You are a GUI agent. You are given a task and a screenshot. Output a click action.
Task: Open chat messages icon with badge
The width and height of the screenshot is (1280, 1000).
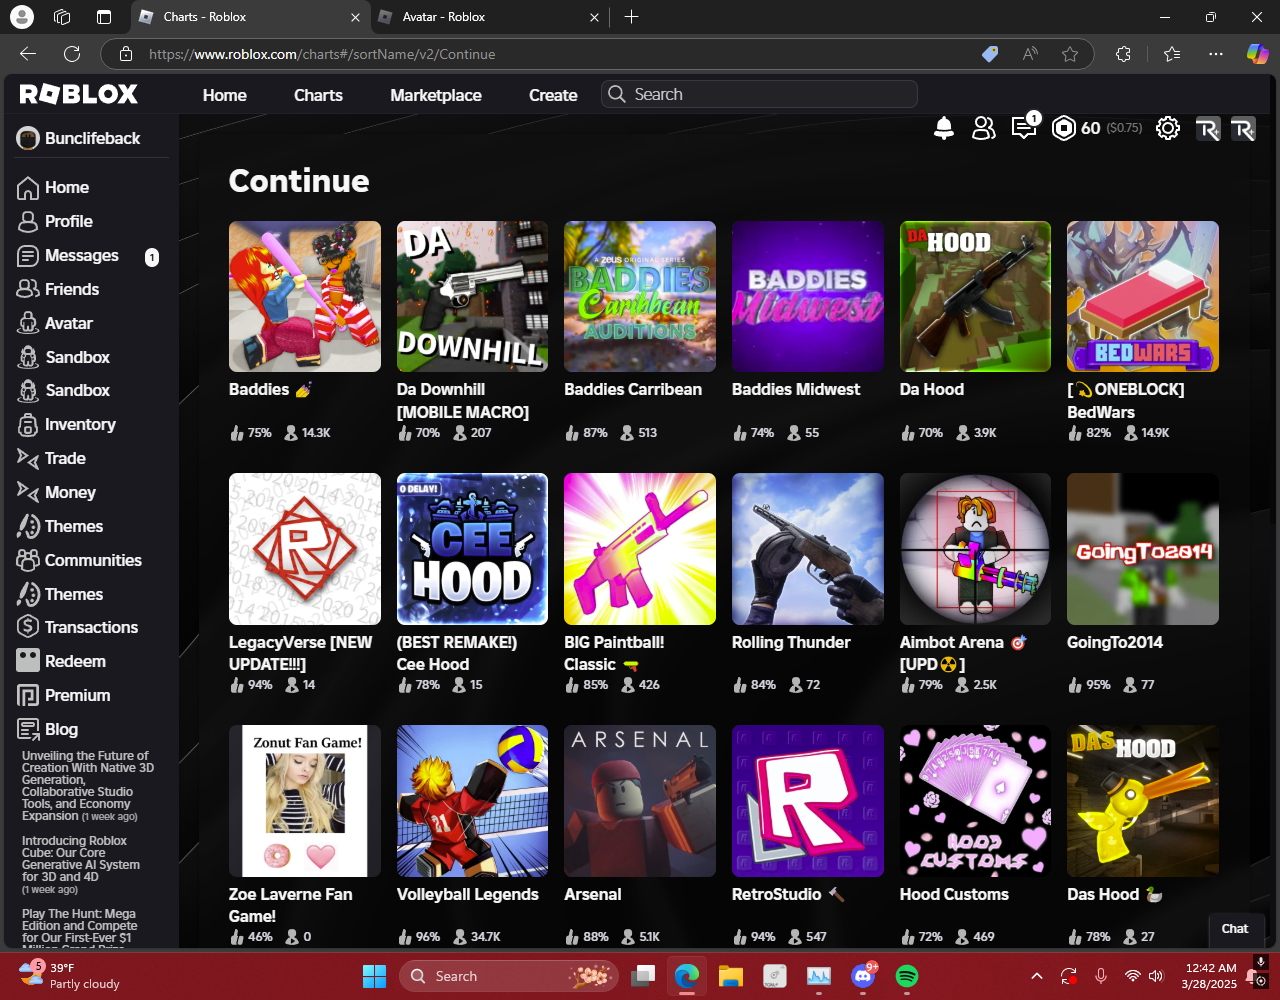point(1025,126)
